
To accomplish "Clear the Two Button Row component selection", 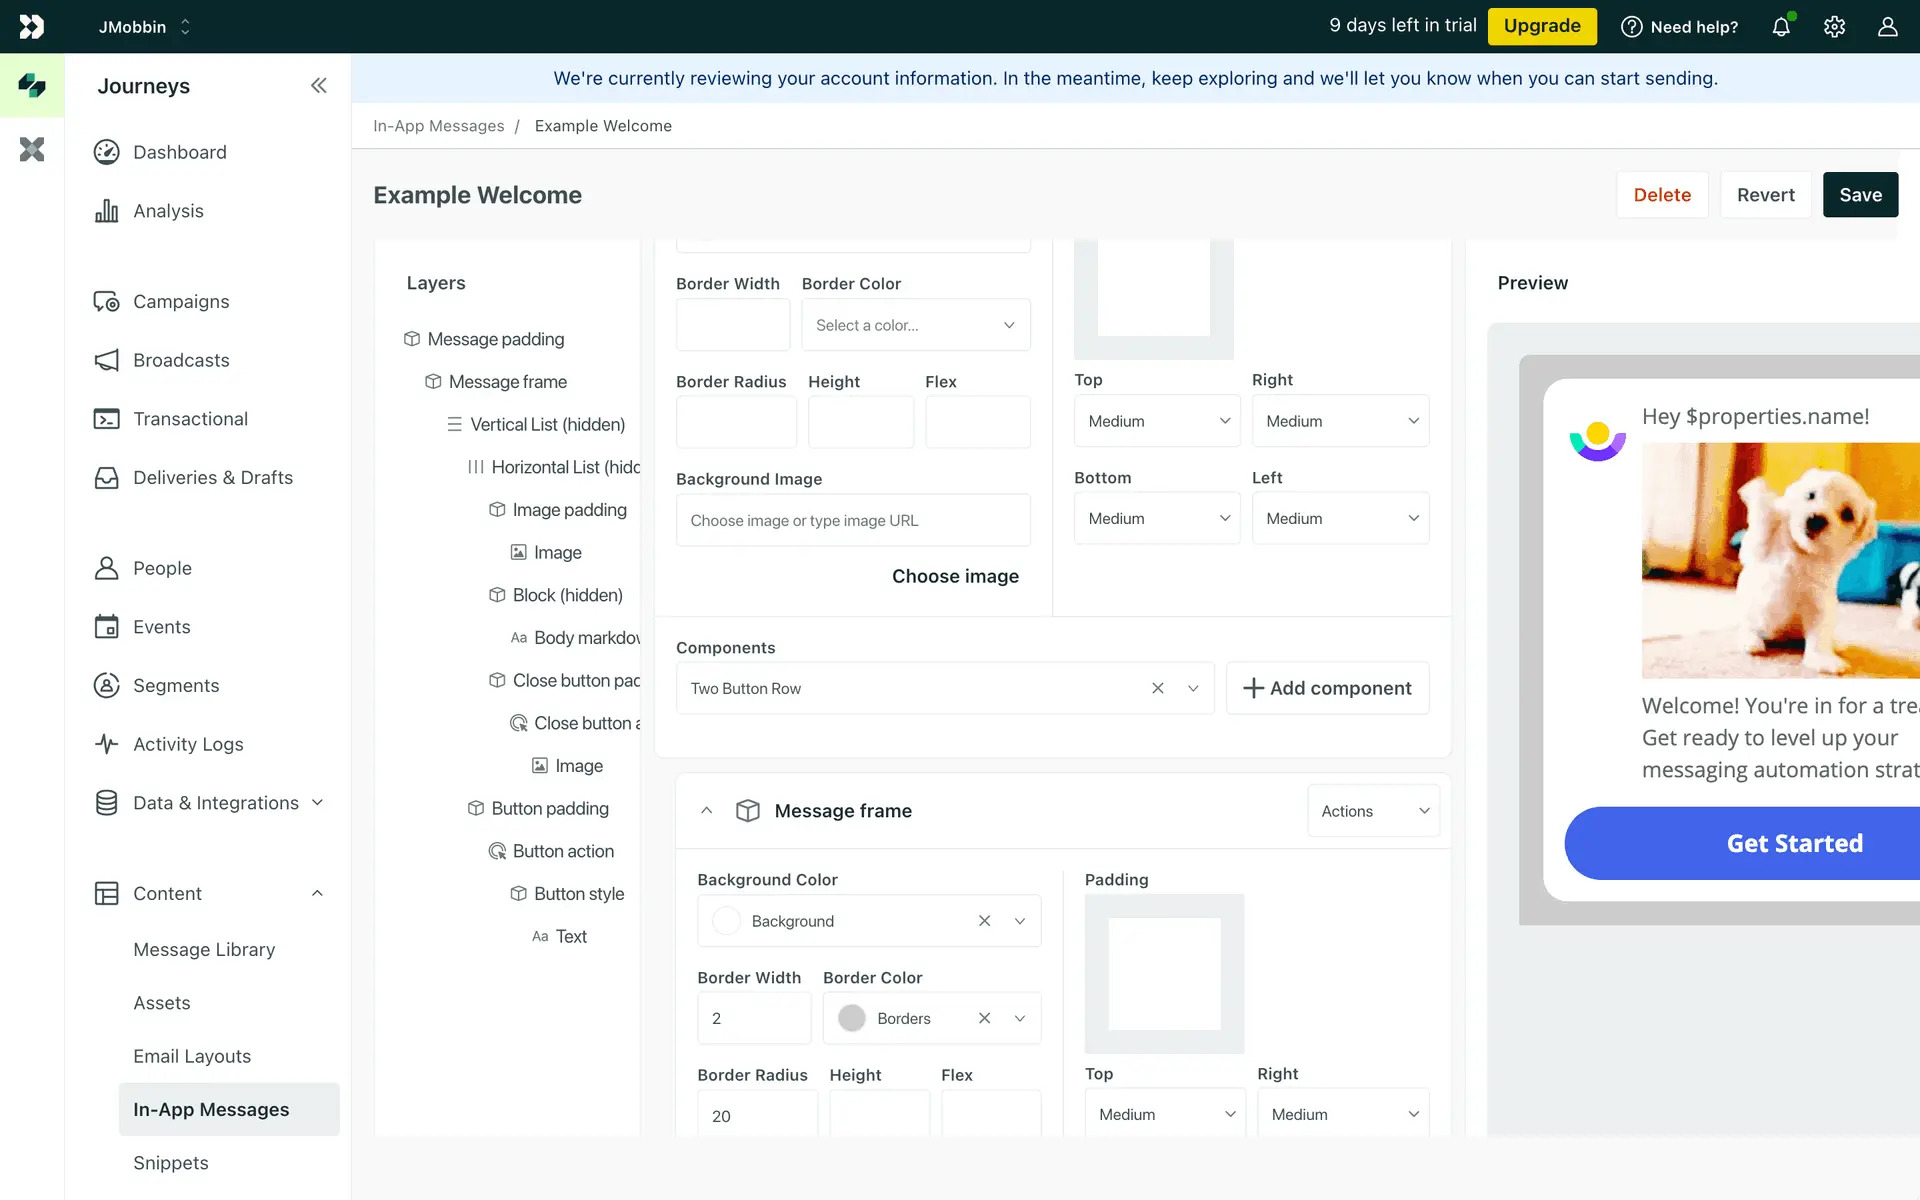I will pos(1157,688).
